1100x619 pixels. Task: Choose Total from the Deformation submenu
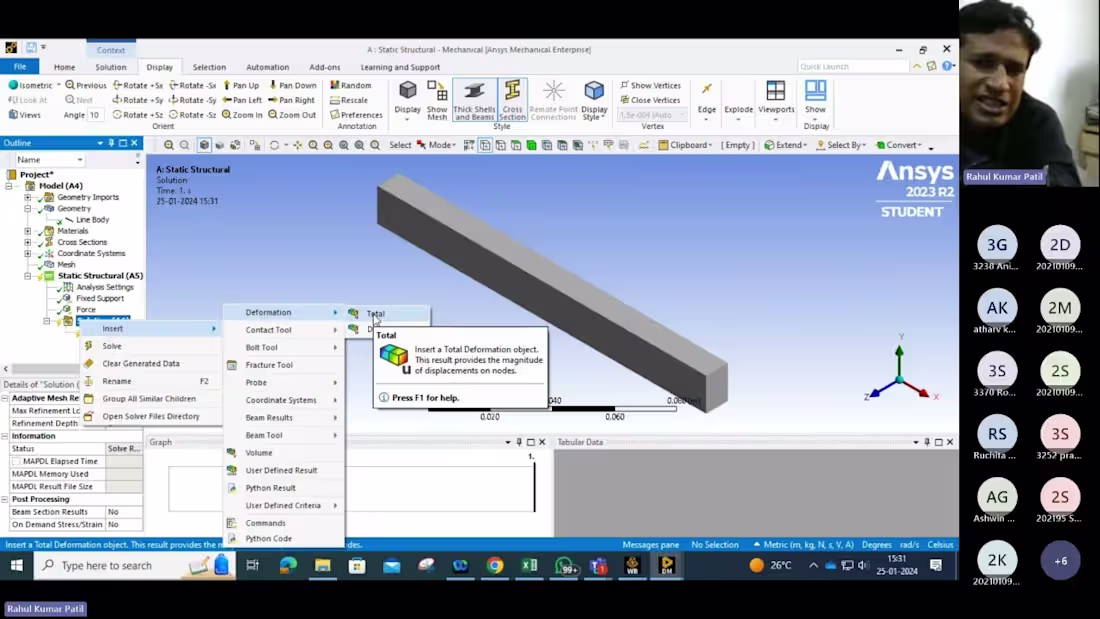click(x=377, y=313)
